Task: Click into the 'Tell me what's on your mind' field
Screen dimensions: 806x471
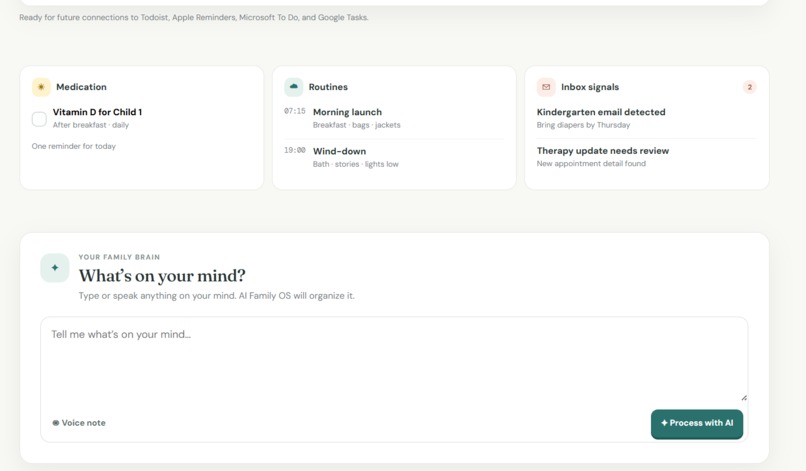Action: click(x=394, y=360)
